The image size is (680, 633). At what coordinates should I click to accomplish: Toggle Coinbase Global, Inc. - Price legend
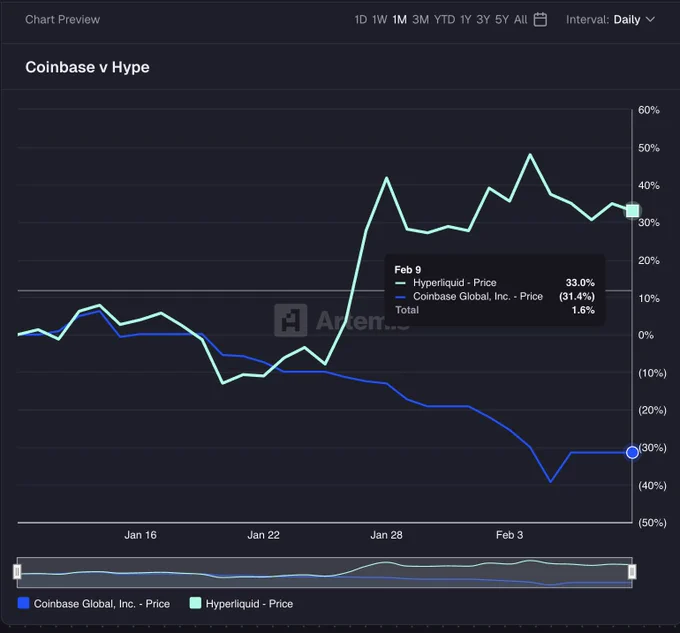[94, 604]
